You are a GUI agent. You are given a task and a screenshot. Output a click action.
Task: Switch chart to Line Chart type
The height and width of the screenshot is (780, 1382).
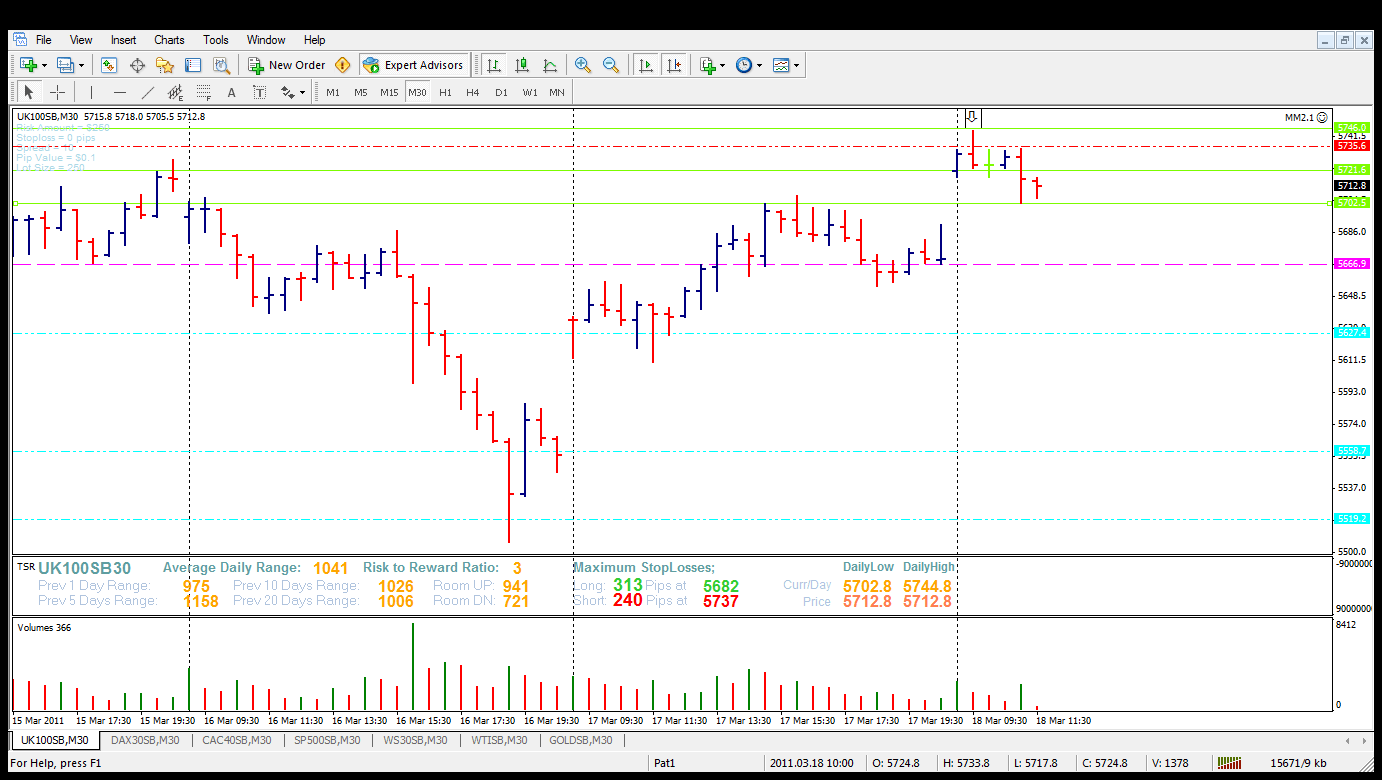(550, 65)
